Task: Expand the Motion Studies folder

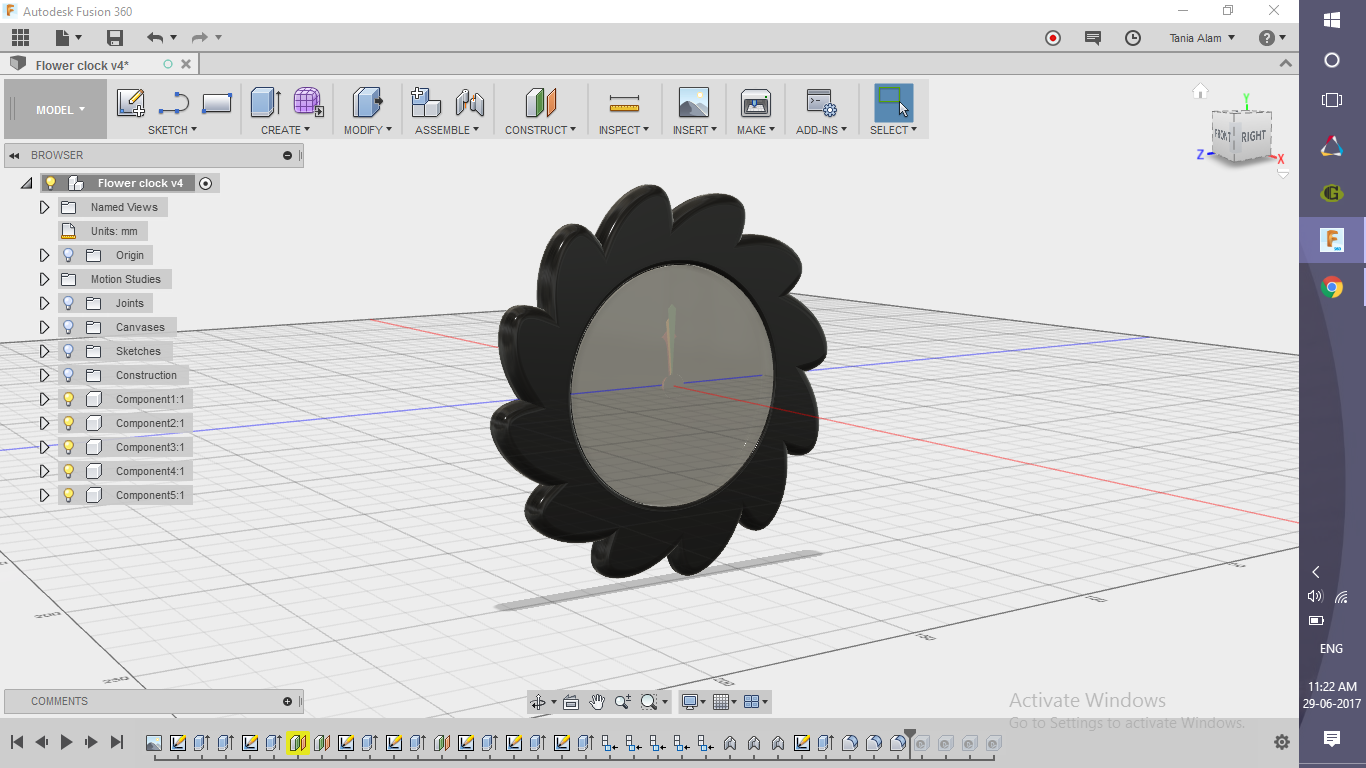Action: [44, 279]
